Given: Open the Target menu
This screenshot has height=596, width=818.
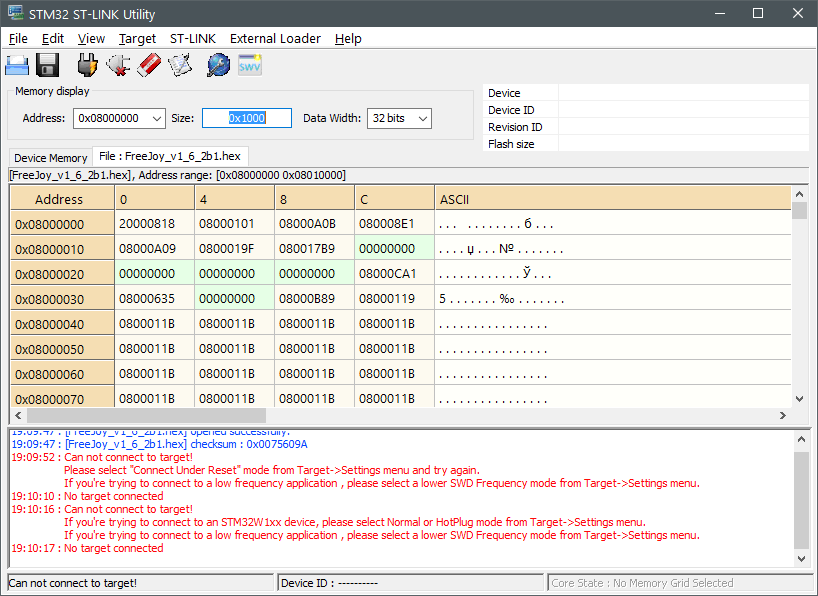Looking at the screenshot, I should [137, 38].
